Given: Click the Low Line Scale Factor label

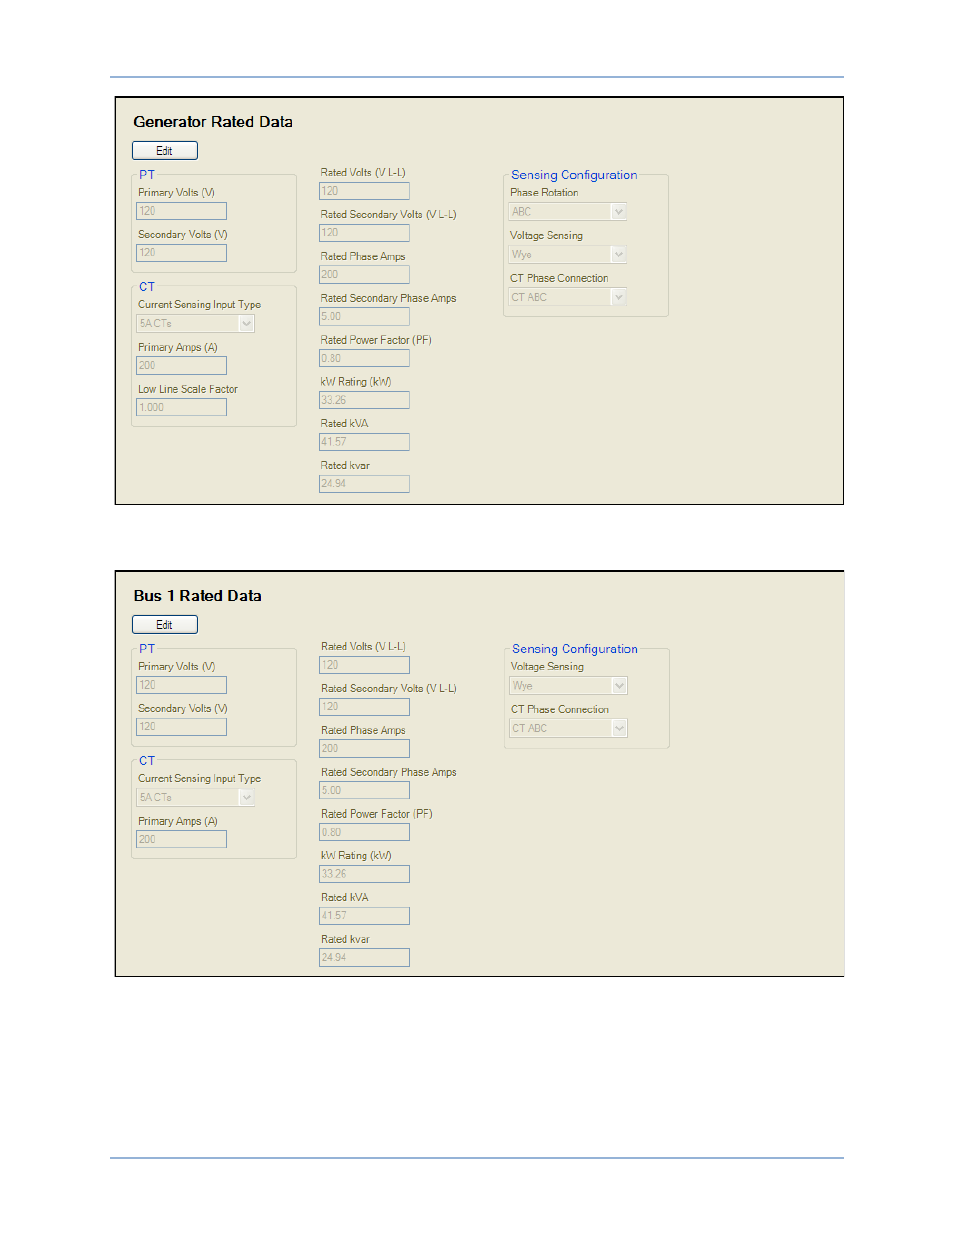Looking at the screenshot, I should [x=188, y=390].
